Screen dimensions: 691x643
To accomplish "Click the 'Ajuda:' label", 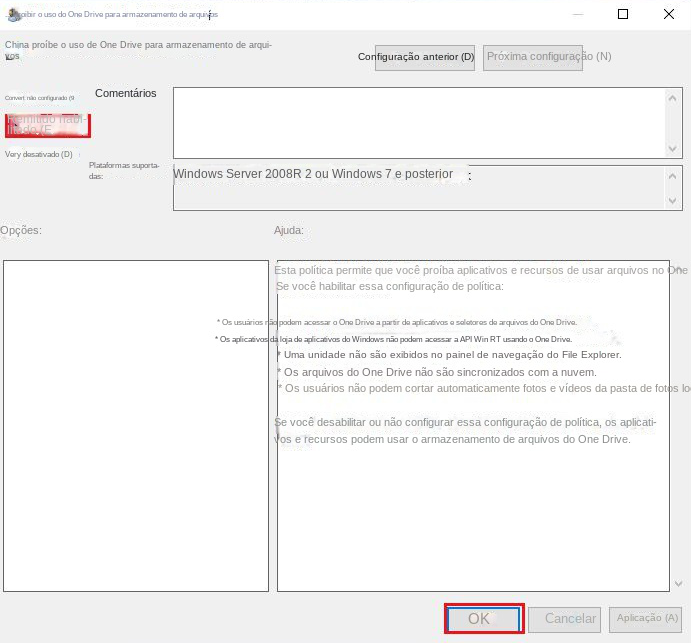I will click(289, 230).
